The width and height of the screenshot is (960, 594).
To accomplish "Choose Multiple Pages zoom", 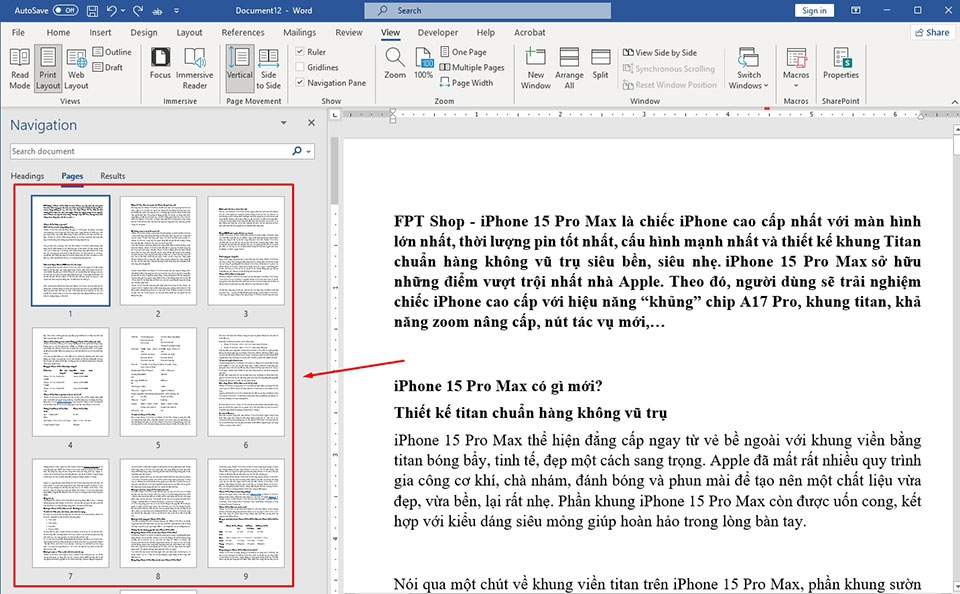I will (x=472, y=67).
